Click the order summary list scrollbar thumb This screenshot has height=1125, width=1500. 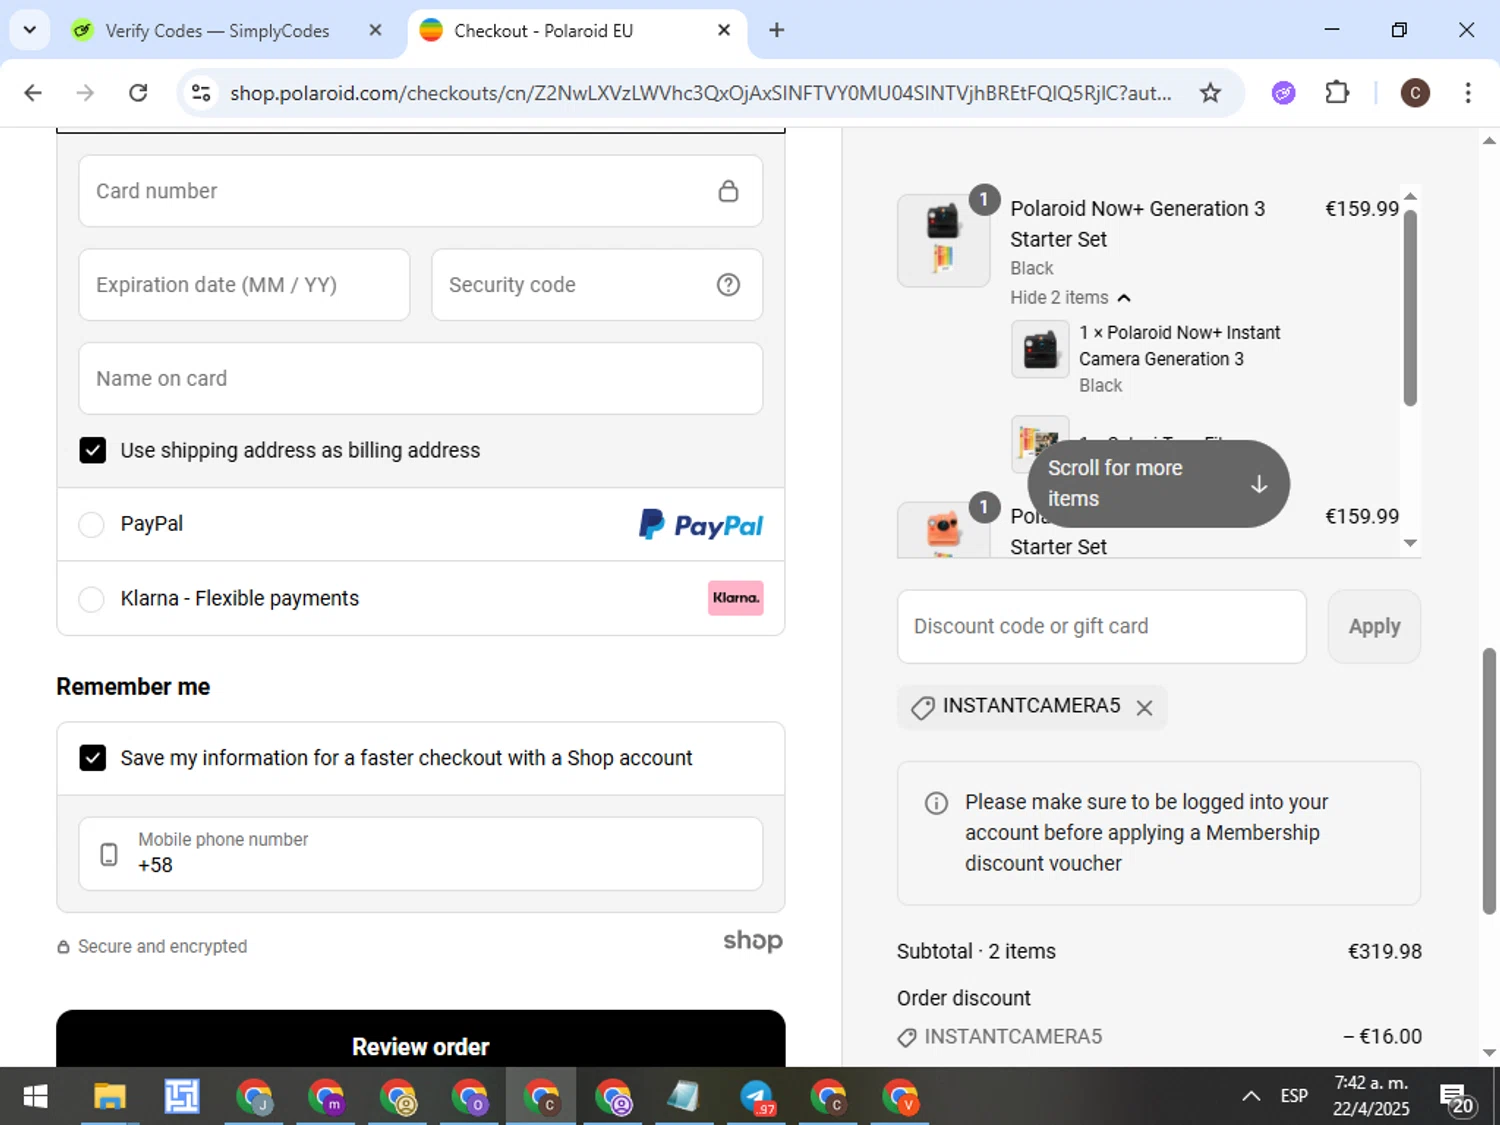1410,307
